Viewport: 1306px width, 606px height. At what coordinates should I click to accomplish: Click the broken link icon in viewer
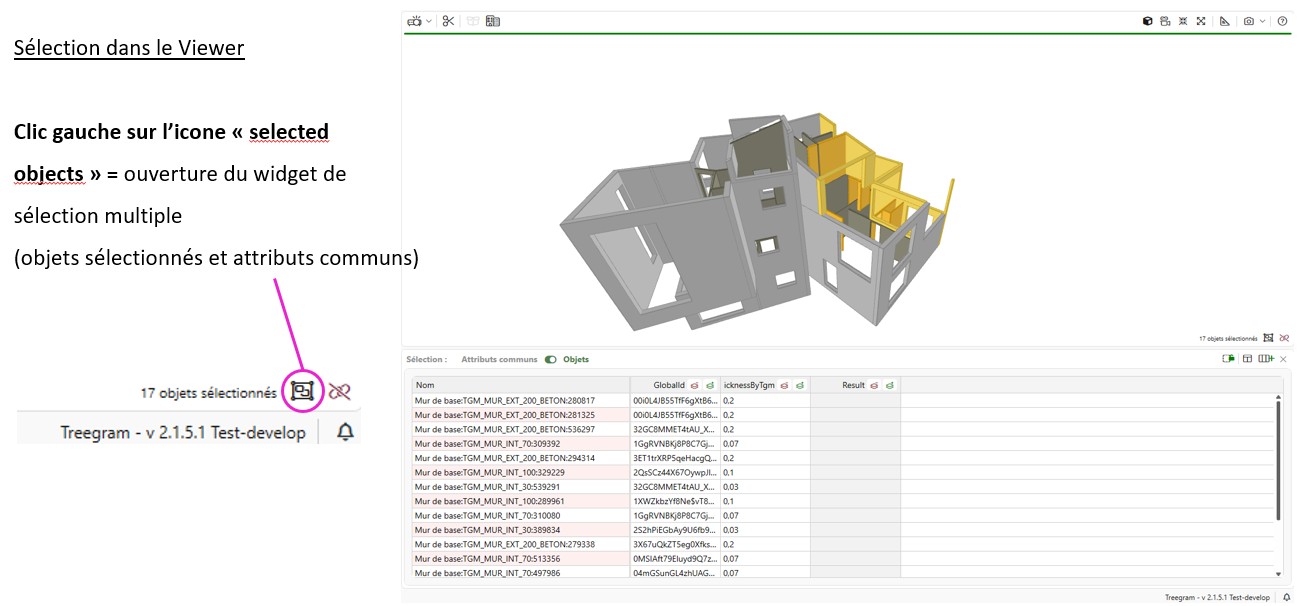[x=1284, y=338]
